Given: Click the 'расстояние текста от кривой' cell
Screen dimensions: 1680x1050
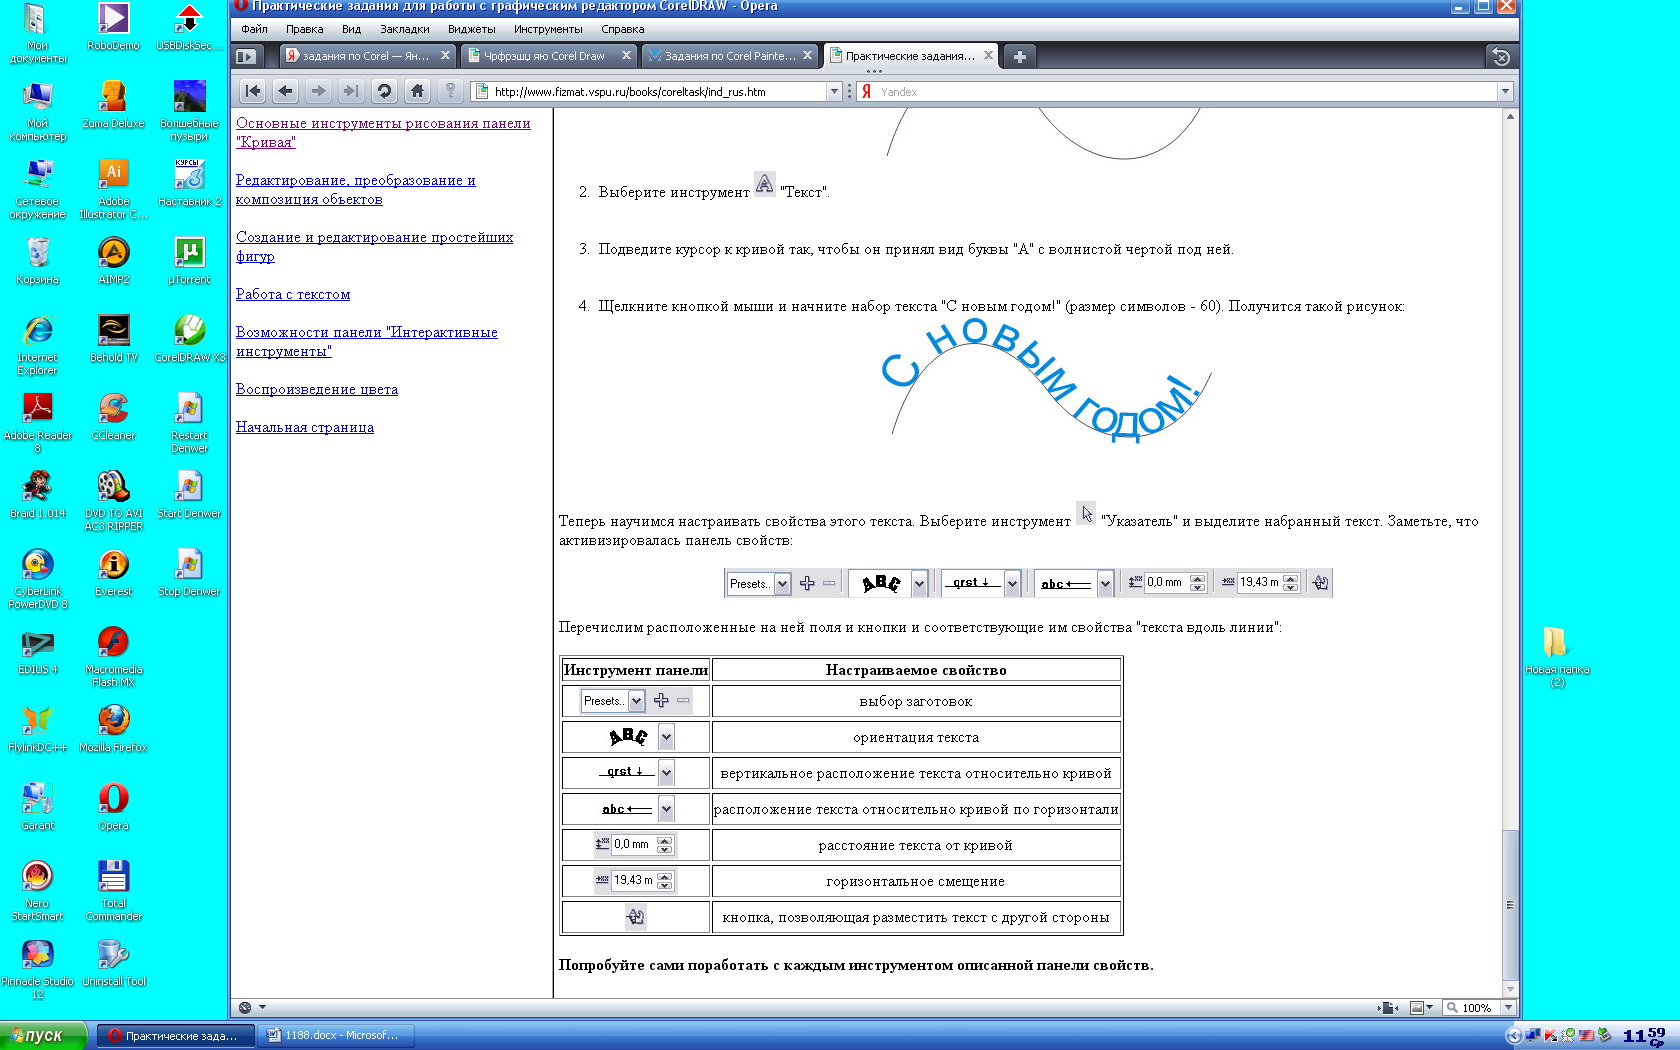Looking at the screenshot, I should pyautogui.click(x=916, y=845).
